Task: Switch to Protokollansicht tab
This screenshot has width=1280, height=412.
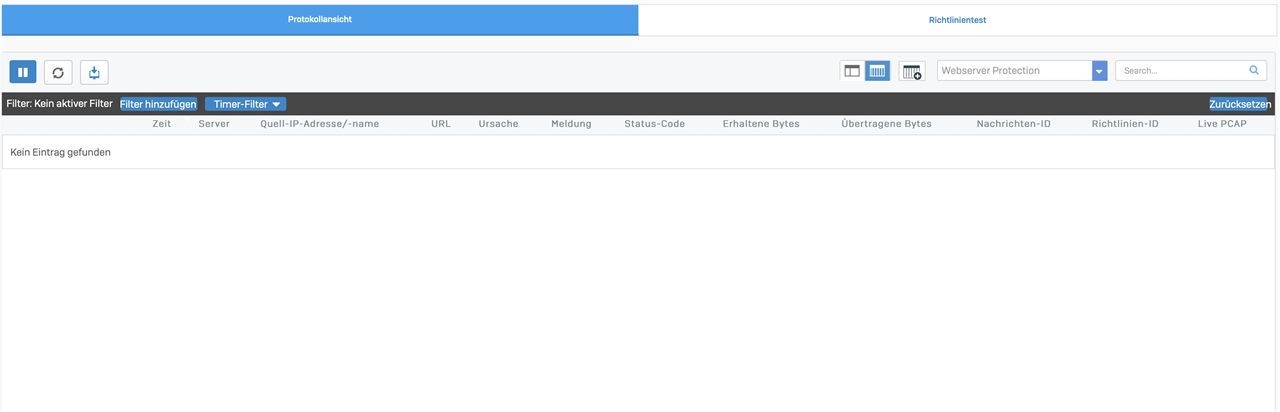Action: 320,19
